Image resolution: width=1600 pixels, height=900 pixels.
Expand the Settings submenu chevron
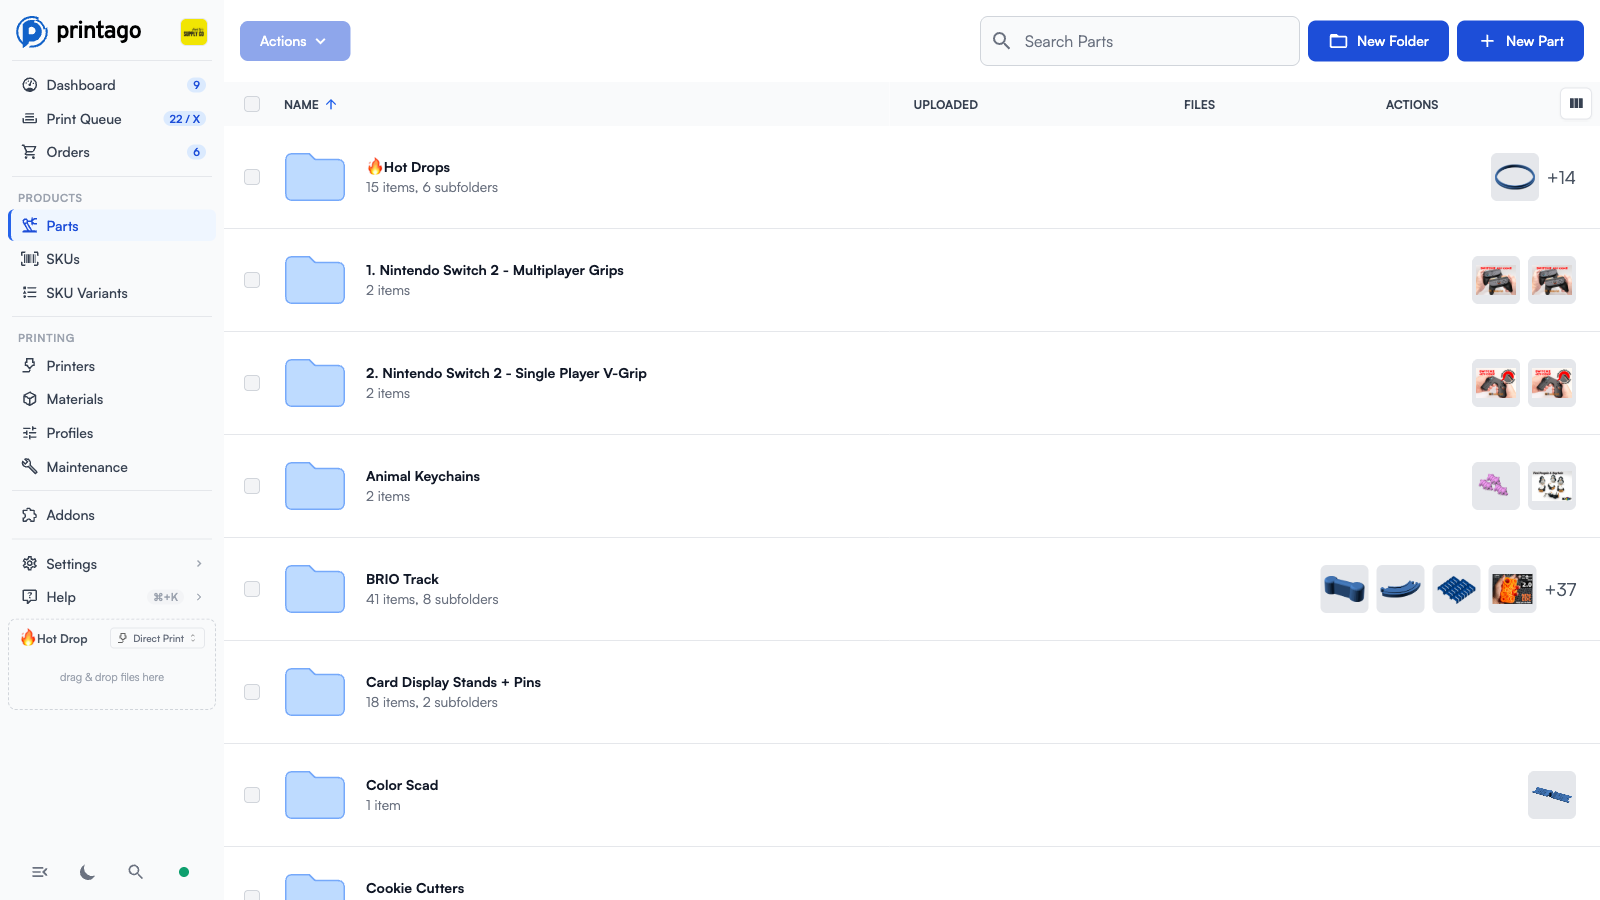tap(199, 564)
